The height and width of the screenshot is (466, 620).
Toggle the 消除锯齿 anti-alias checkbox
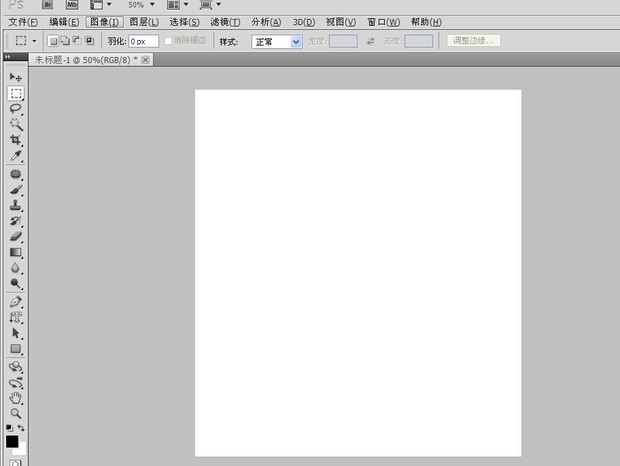coord(168,41)
